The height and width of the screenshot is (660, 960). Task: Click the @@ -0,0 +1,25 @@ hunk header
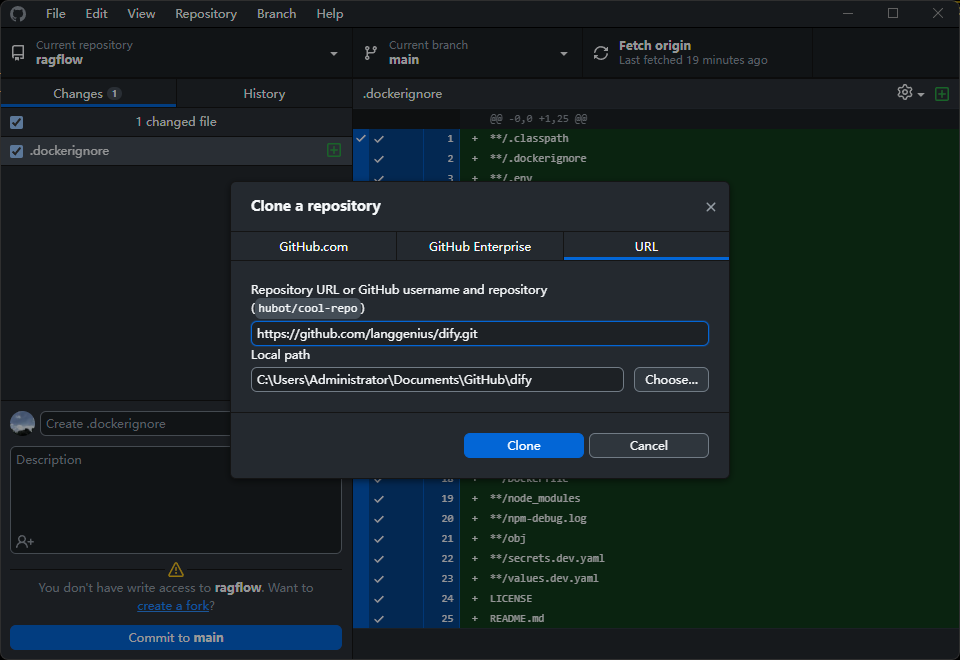click(538, 119)
